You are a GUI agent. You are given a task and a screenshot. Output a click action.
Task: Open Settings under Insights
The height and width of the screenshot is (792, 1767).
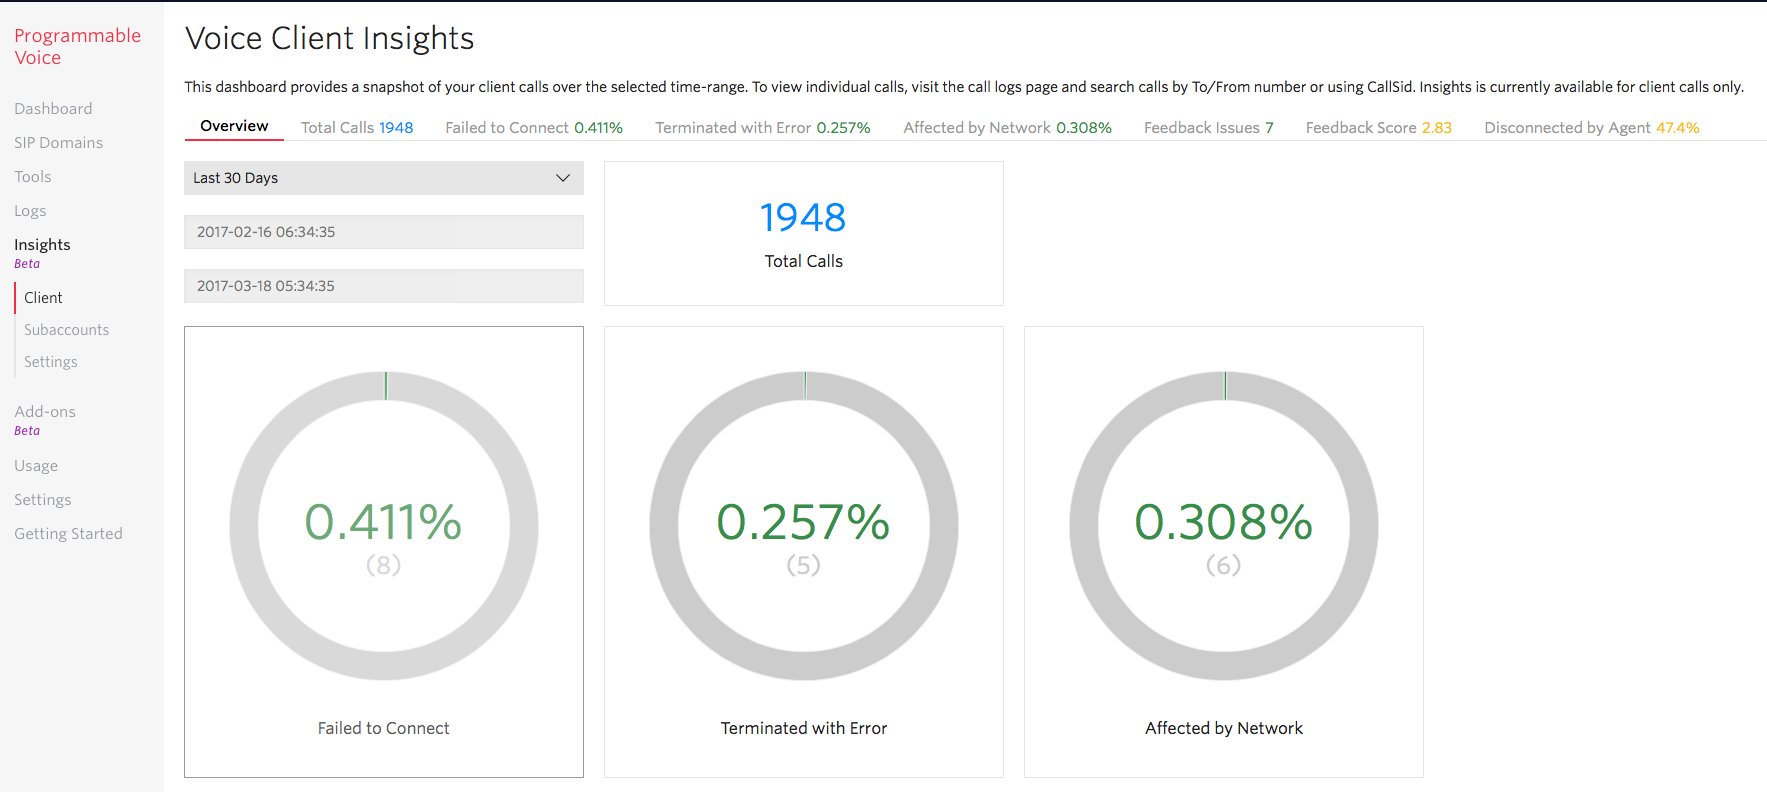pos(50,361)
